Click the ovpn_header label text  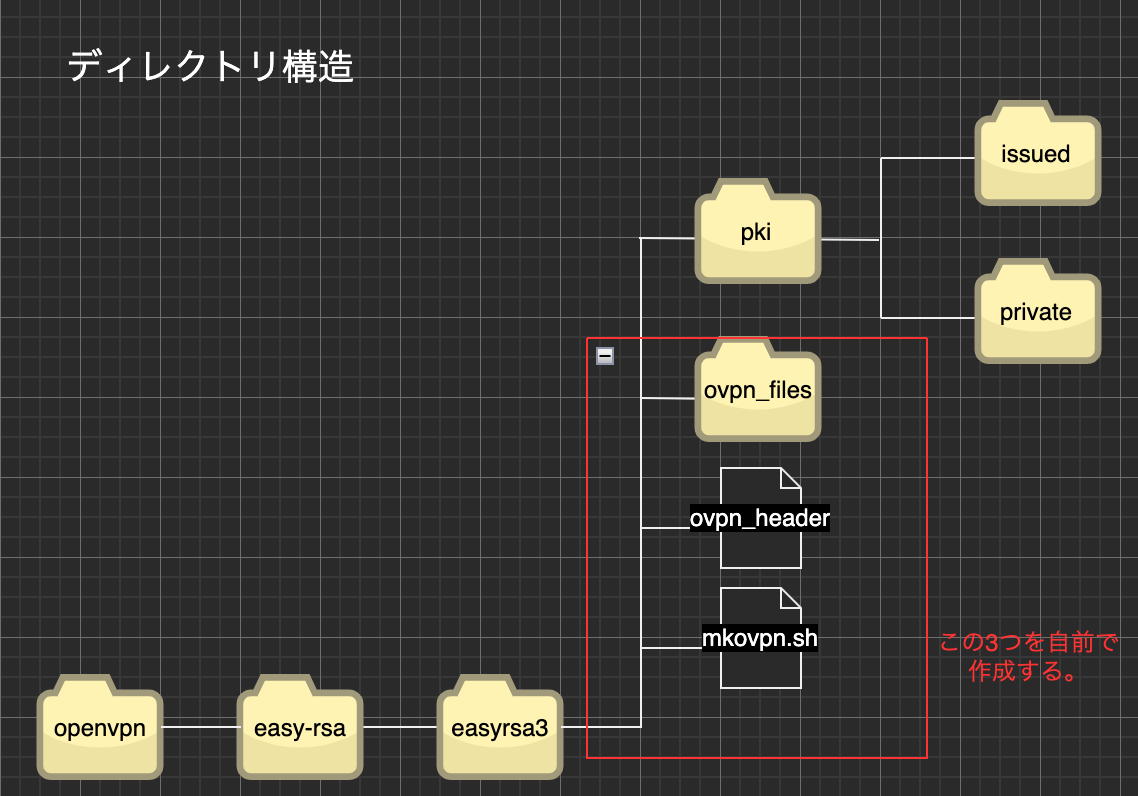point(759,519)
